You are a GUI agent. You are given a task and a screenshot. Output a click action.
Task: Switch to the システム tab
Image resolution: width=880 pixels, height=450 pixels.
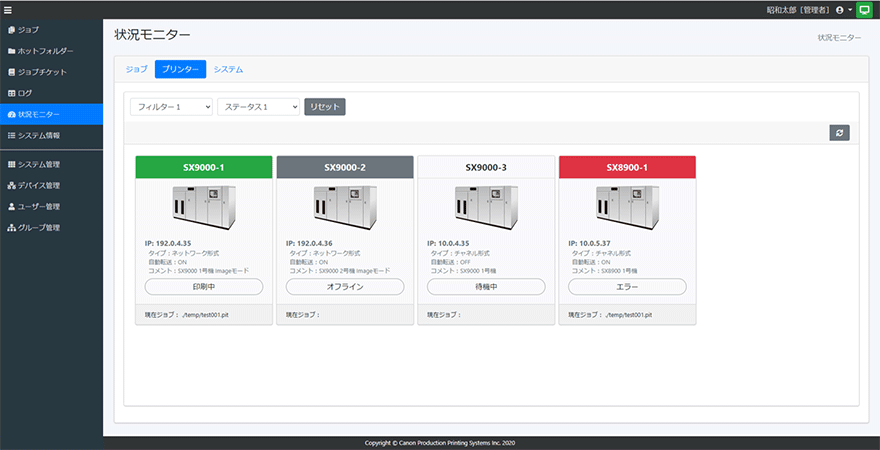tap(228, 69)
